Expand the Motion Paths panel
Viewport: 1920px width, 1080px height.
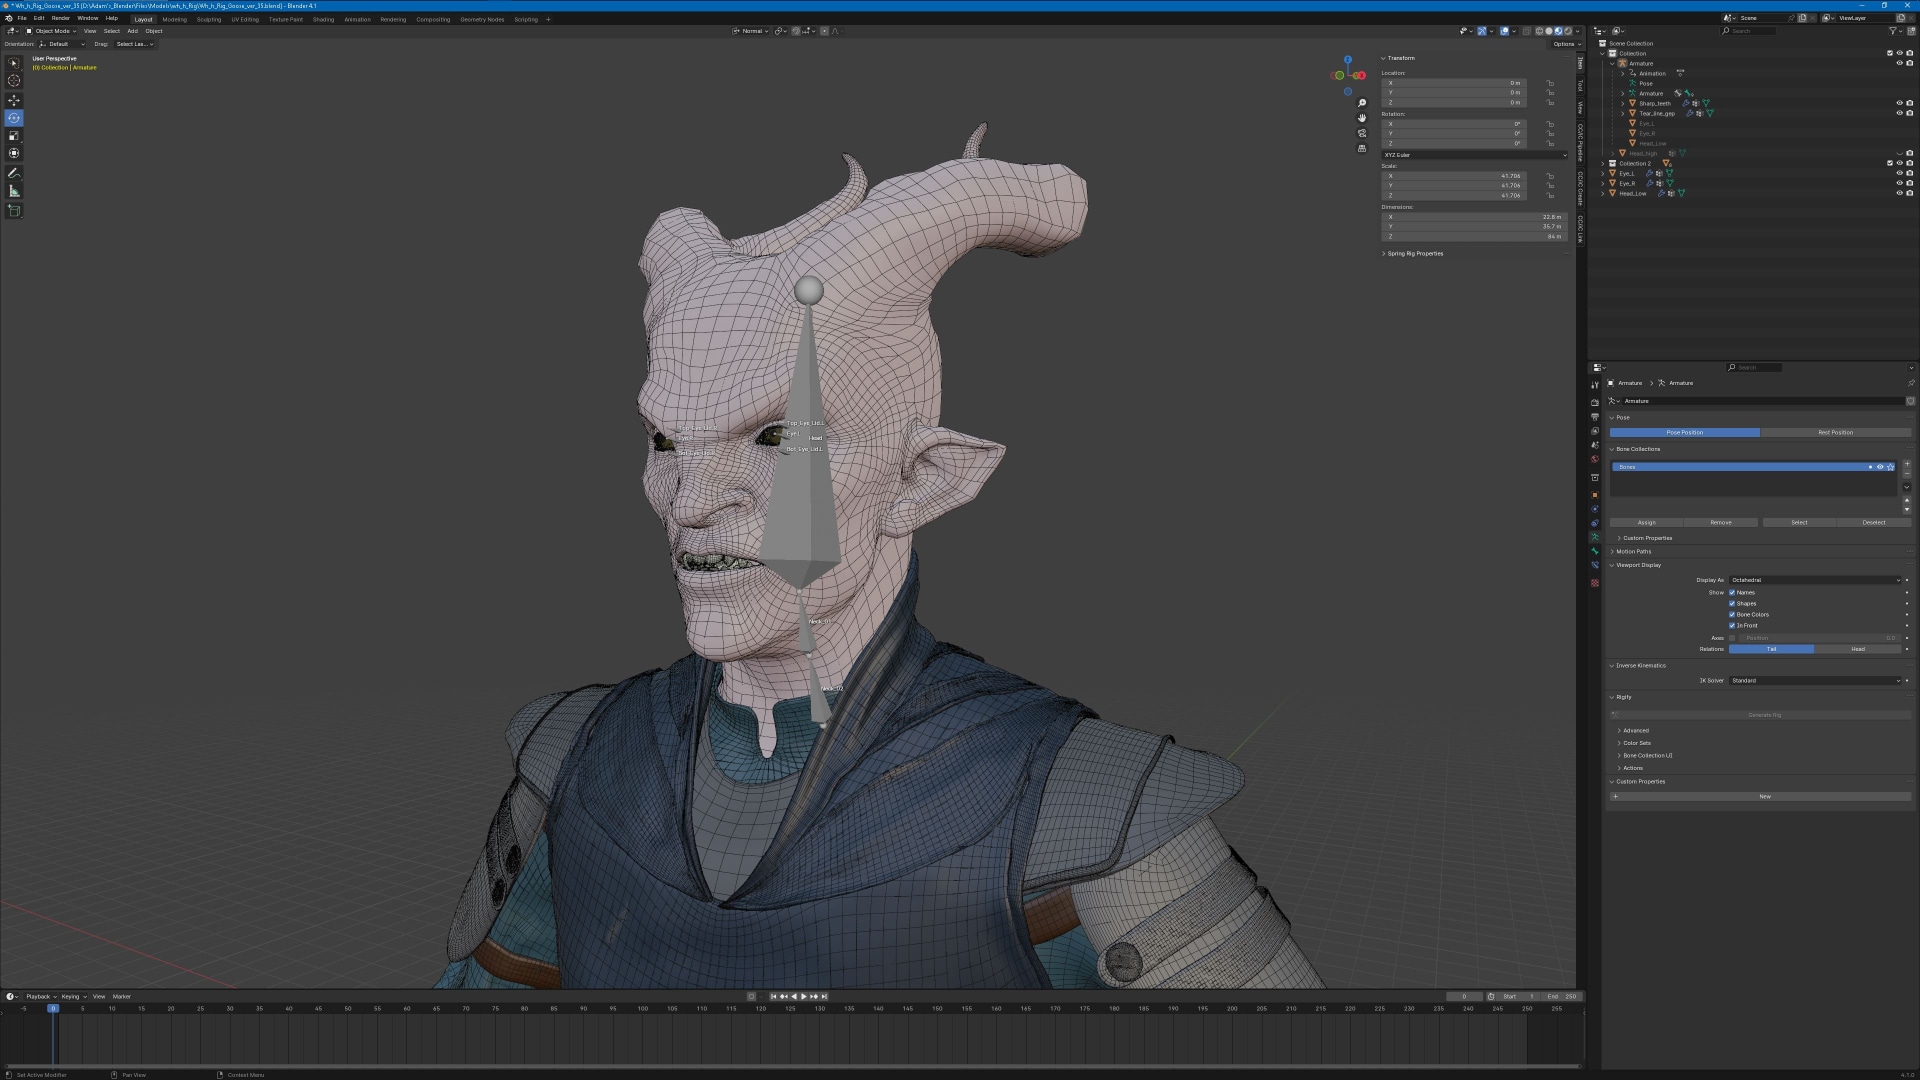click(x=1633, y=551)
